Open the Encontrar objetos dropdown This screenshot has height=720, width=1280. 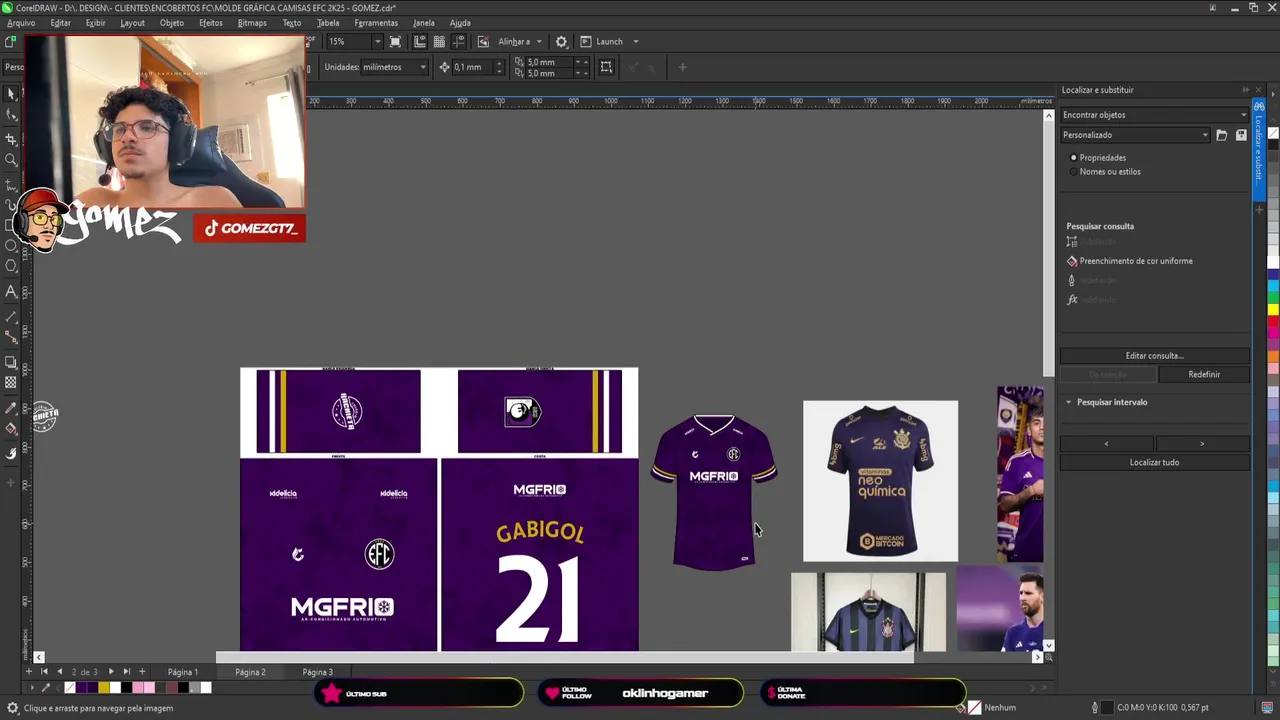[x=1154, y=115]
